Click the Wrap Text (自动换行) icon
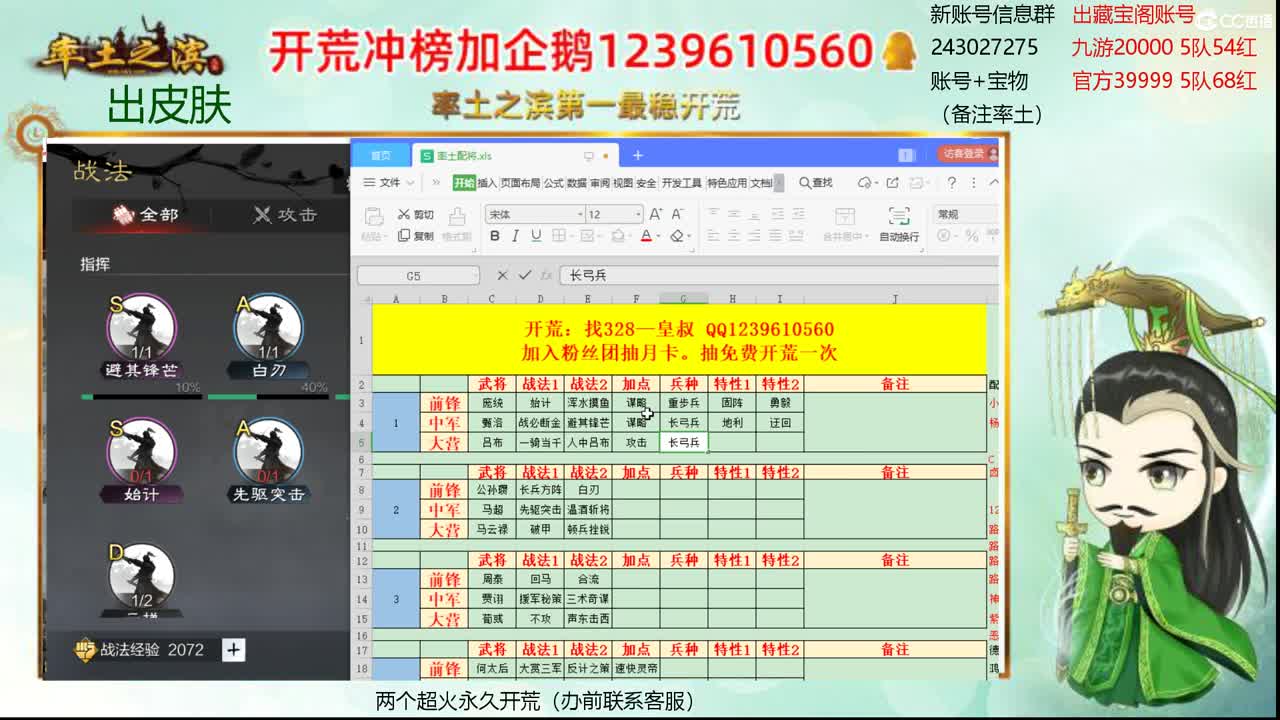The width and height of the screenshot is (1280, 720). (899, 216)
